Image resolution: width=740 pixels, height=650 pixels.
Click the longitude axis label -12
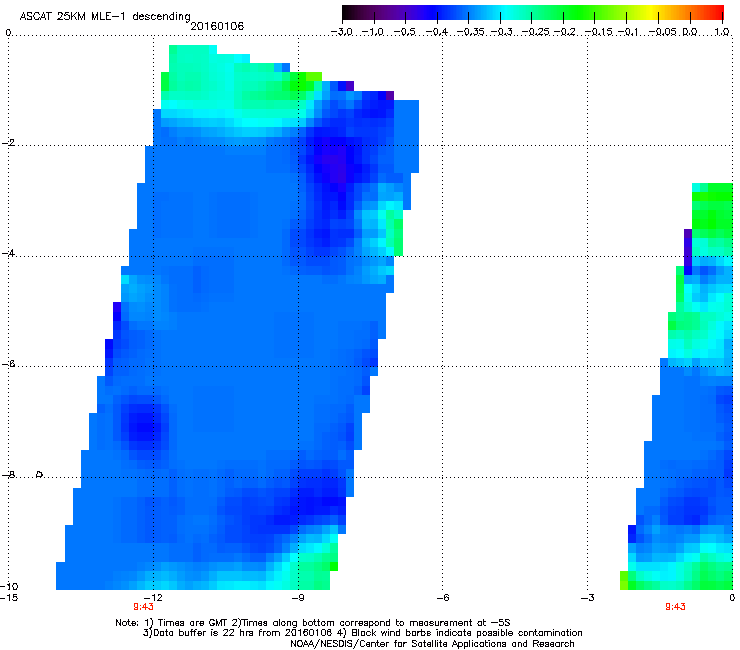(153, 598)
